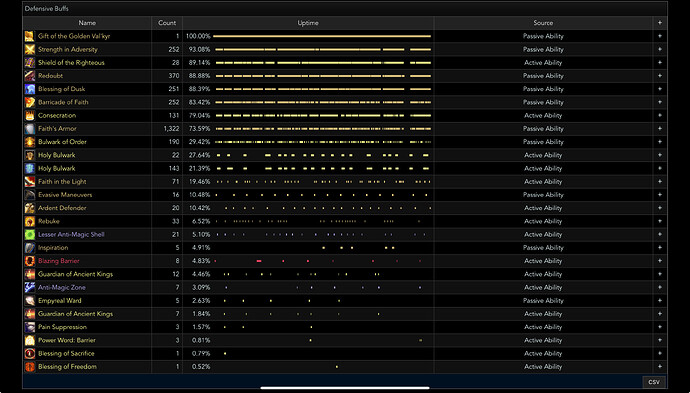This screenshot has width=690, height=393.
Task: Click the Holy Bulwark icon with count 22
Action: coord(29,155)
